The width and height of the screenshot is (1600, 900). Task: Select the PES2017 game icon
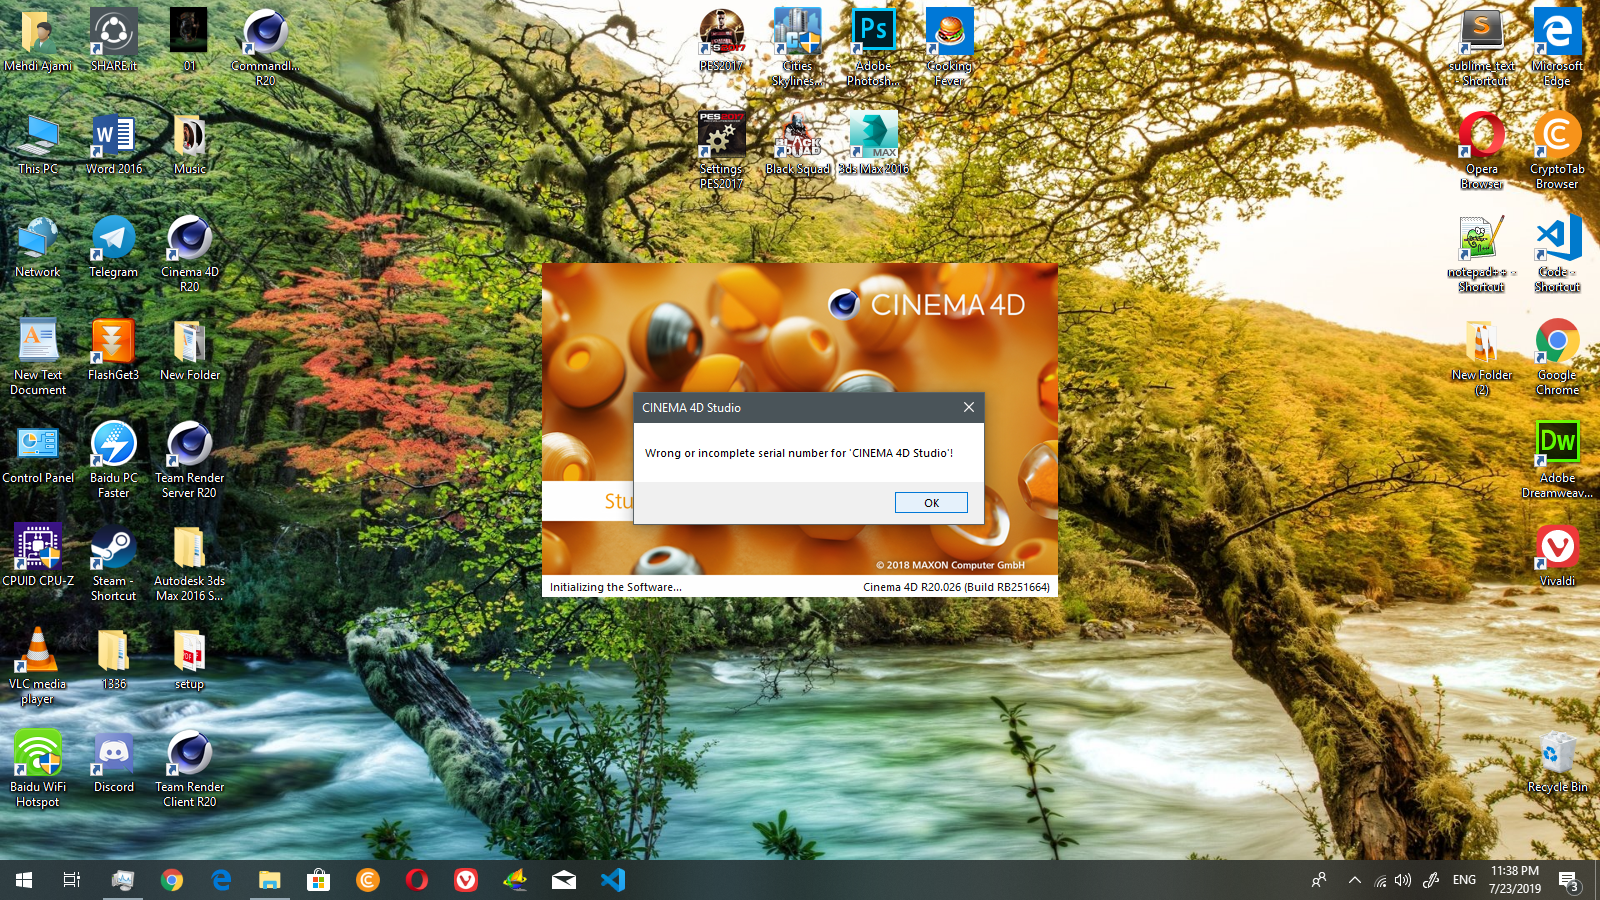click(722, 40)
